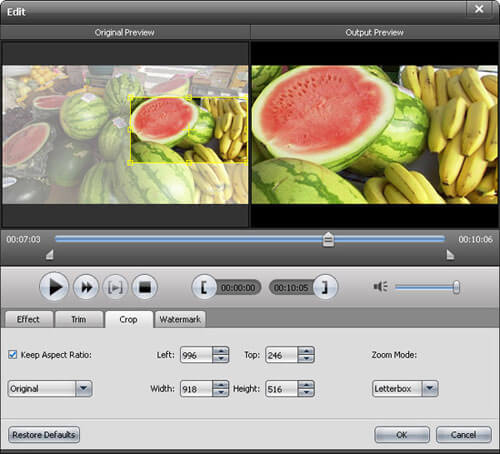Increase the Top value with up arrow
This screenshot has height=454, width=500.
pyautogui.click(x=306, y=351)
